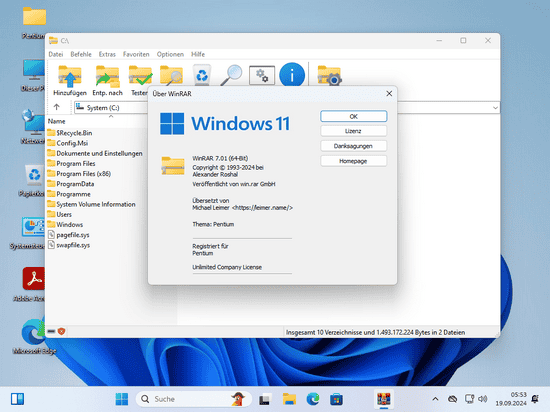Click the Lizenz button
The image size is (550, 412).
tap(353, 131)
